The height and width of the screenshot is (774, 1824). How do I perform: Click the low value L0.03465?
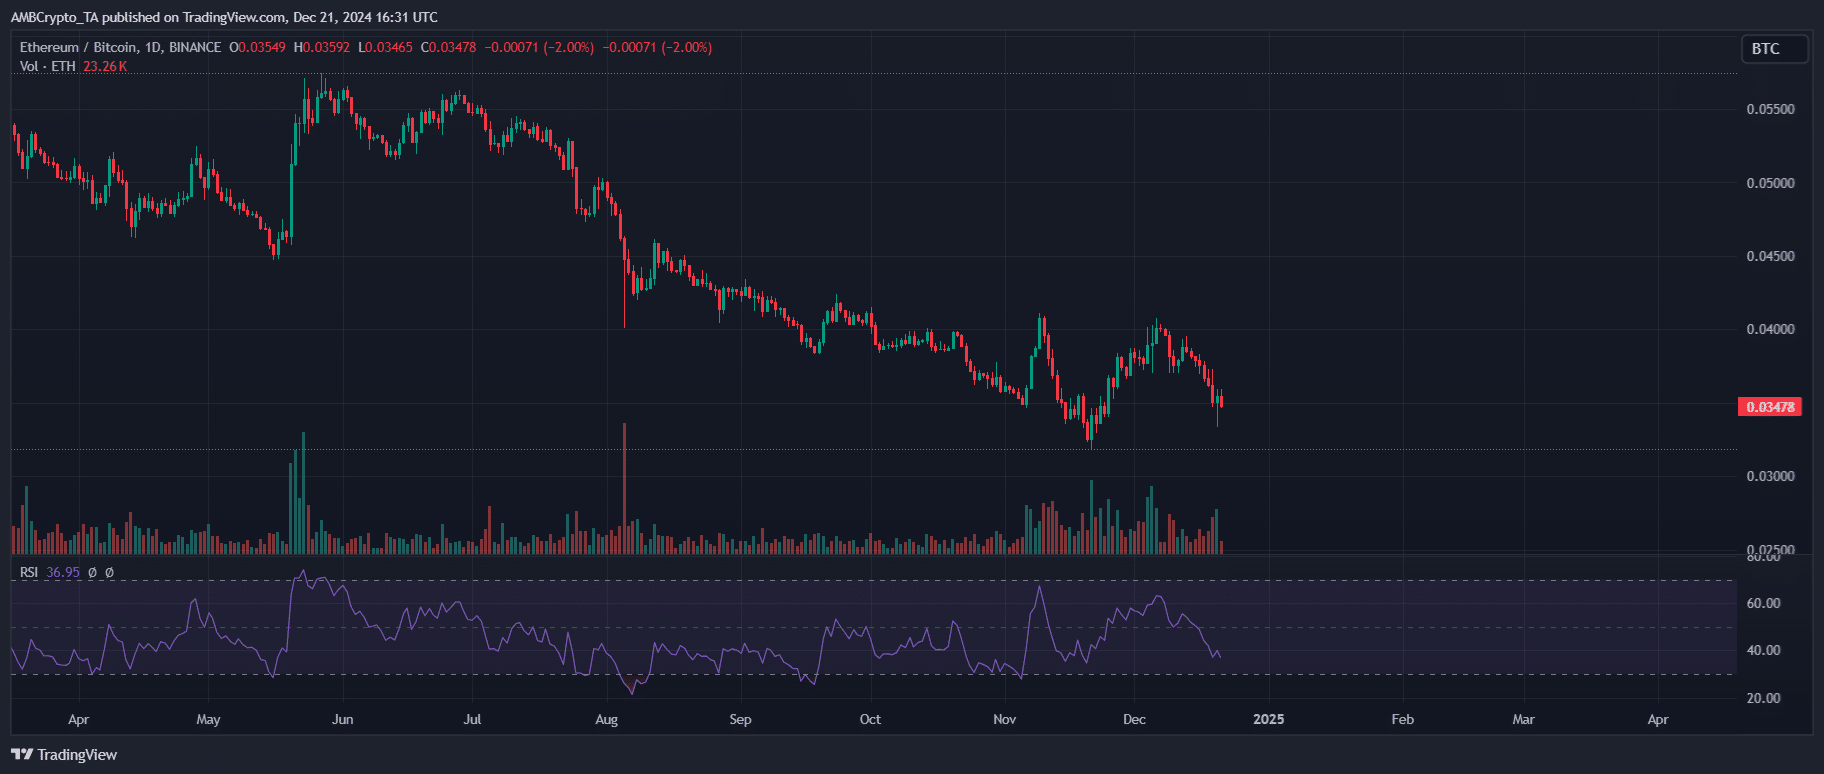(386, 47)
